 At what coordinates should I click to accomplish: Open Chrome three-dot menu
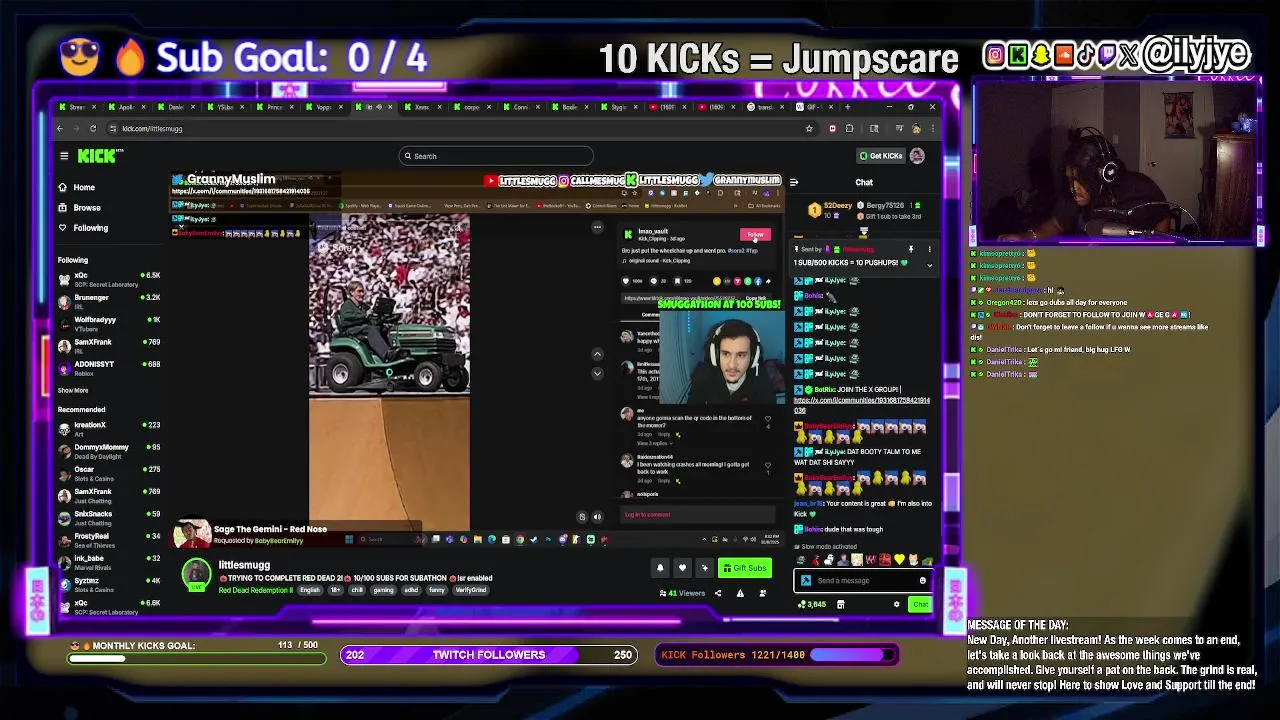[931, 128]
